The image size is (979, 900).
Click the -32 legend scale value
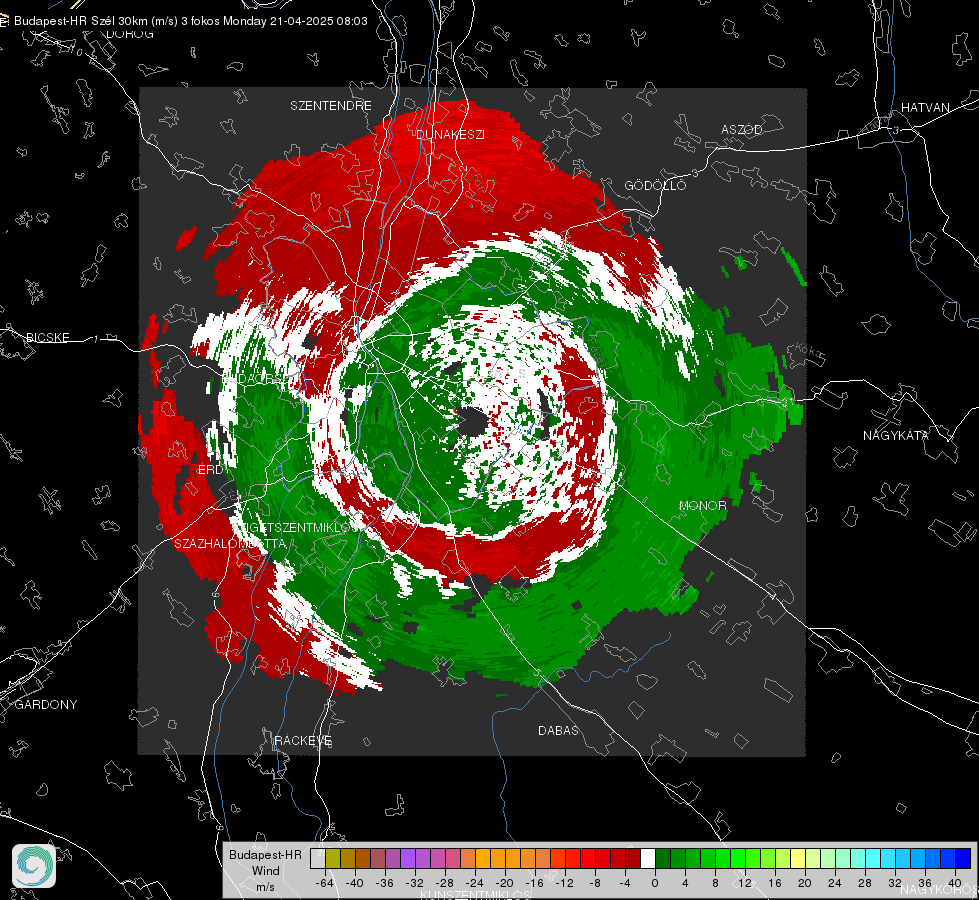(414, 883)
